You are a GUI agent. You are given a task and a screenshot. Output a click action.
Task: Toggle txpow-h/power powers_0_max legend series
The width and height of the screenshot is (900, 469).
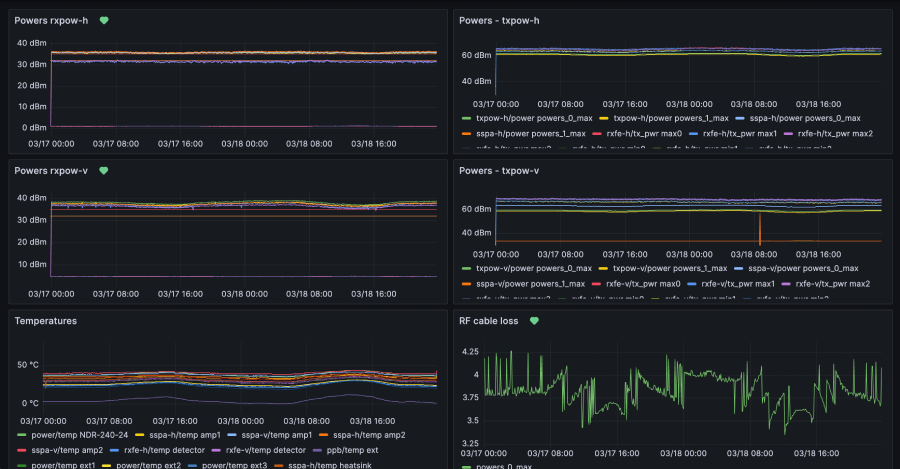tap(534, 118)
